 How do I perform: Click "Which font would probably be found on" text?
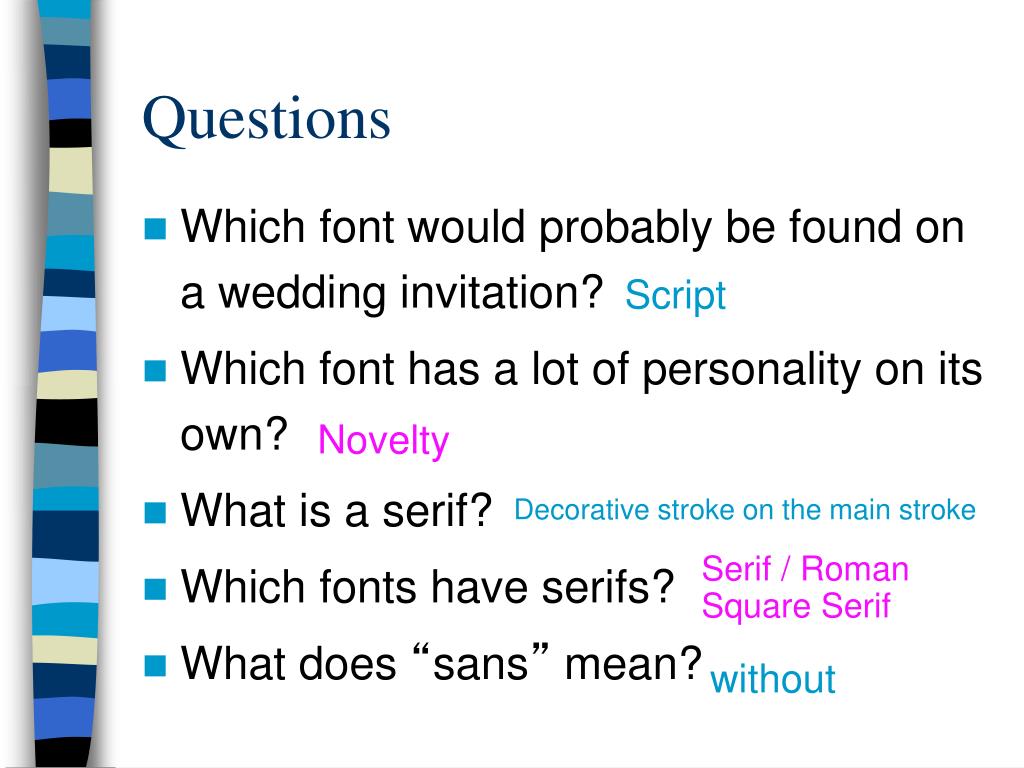573,228
